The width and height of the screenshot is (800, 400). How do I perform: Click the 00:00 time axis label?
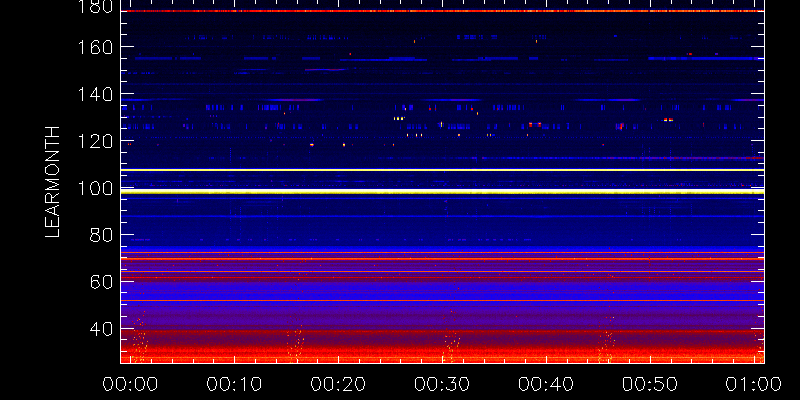[x=130, y=384]
